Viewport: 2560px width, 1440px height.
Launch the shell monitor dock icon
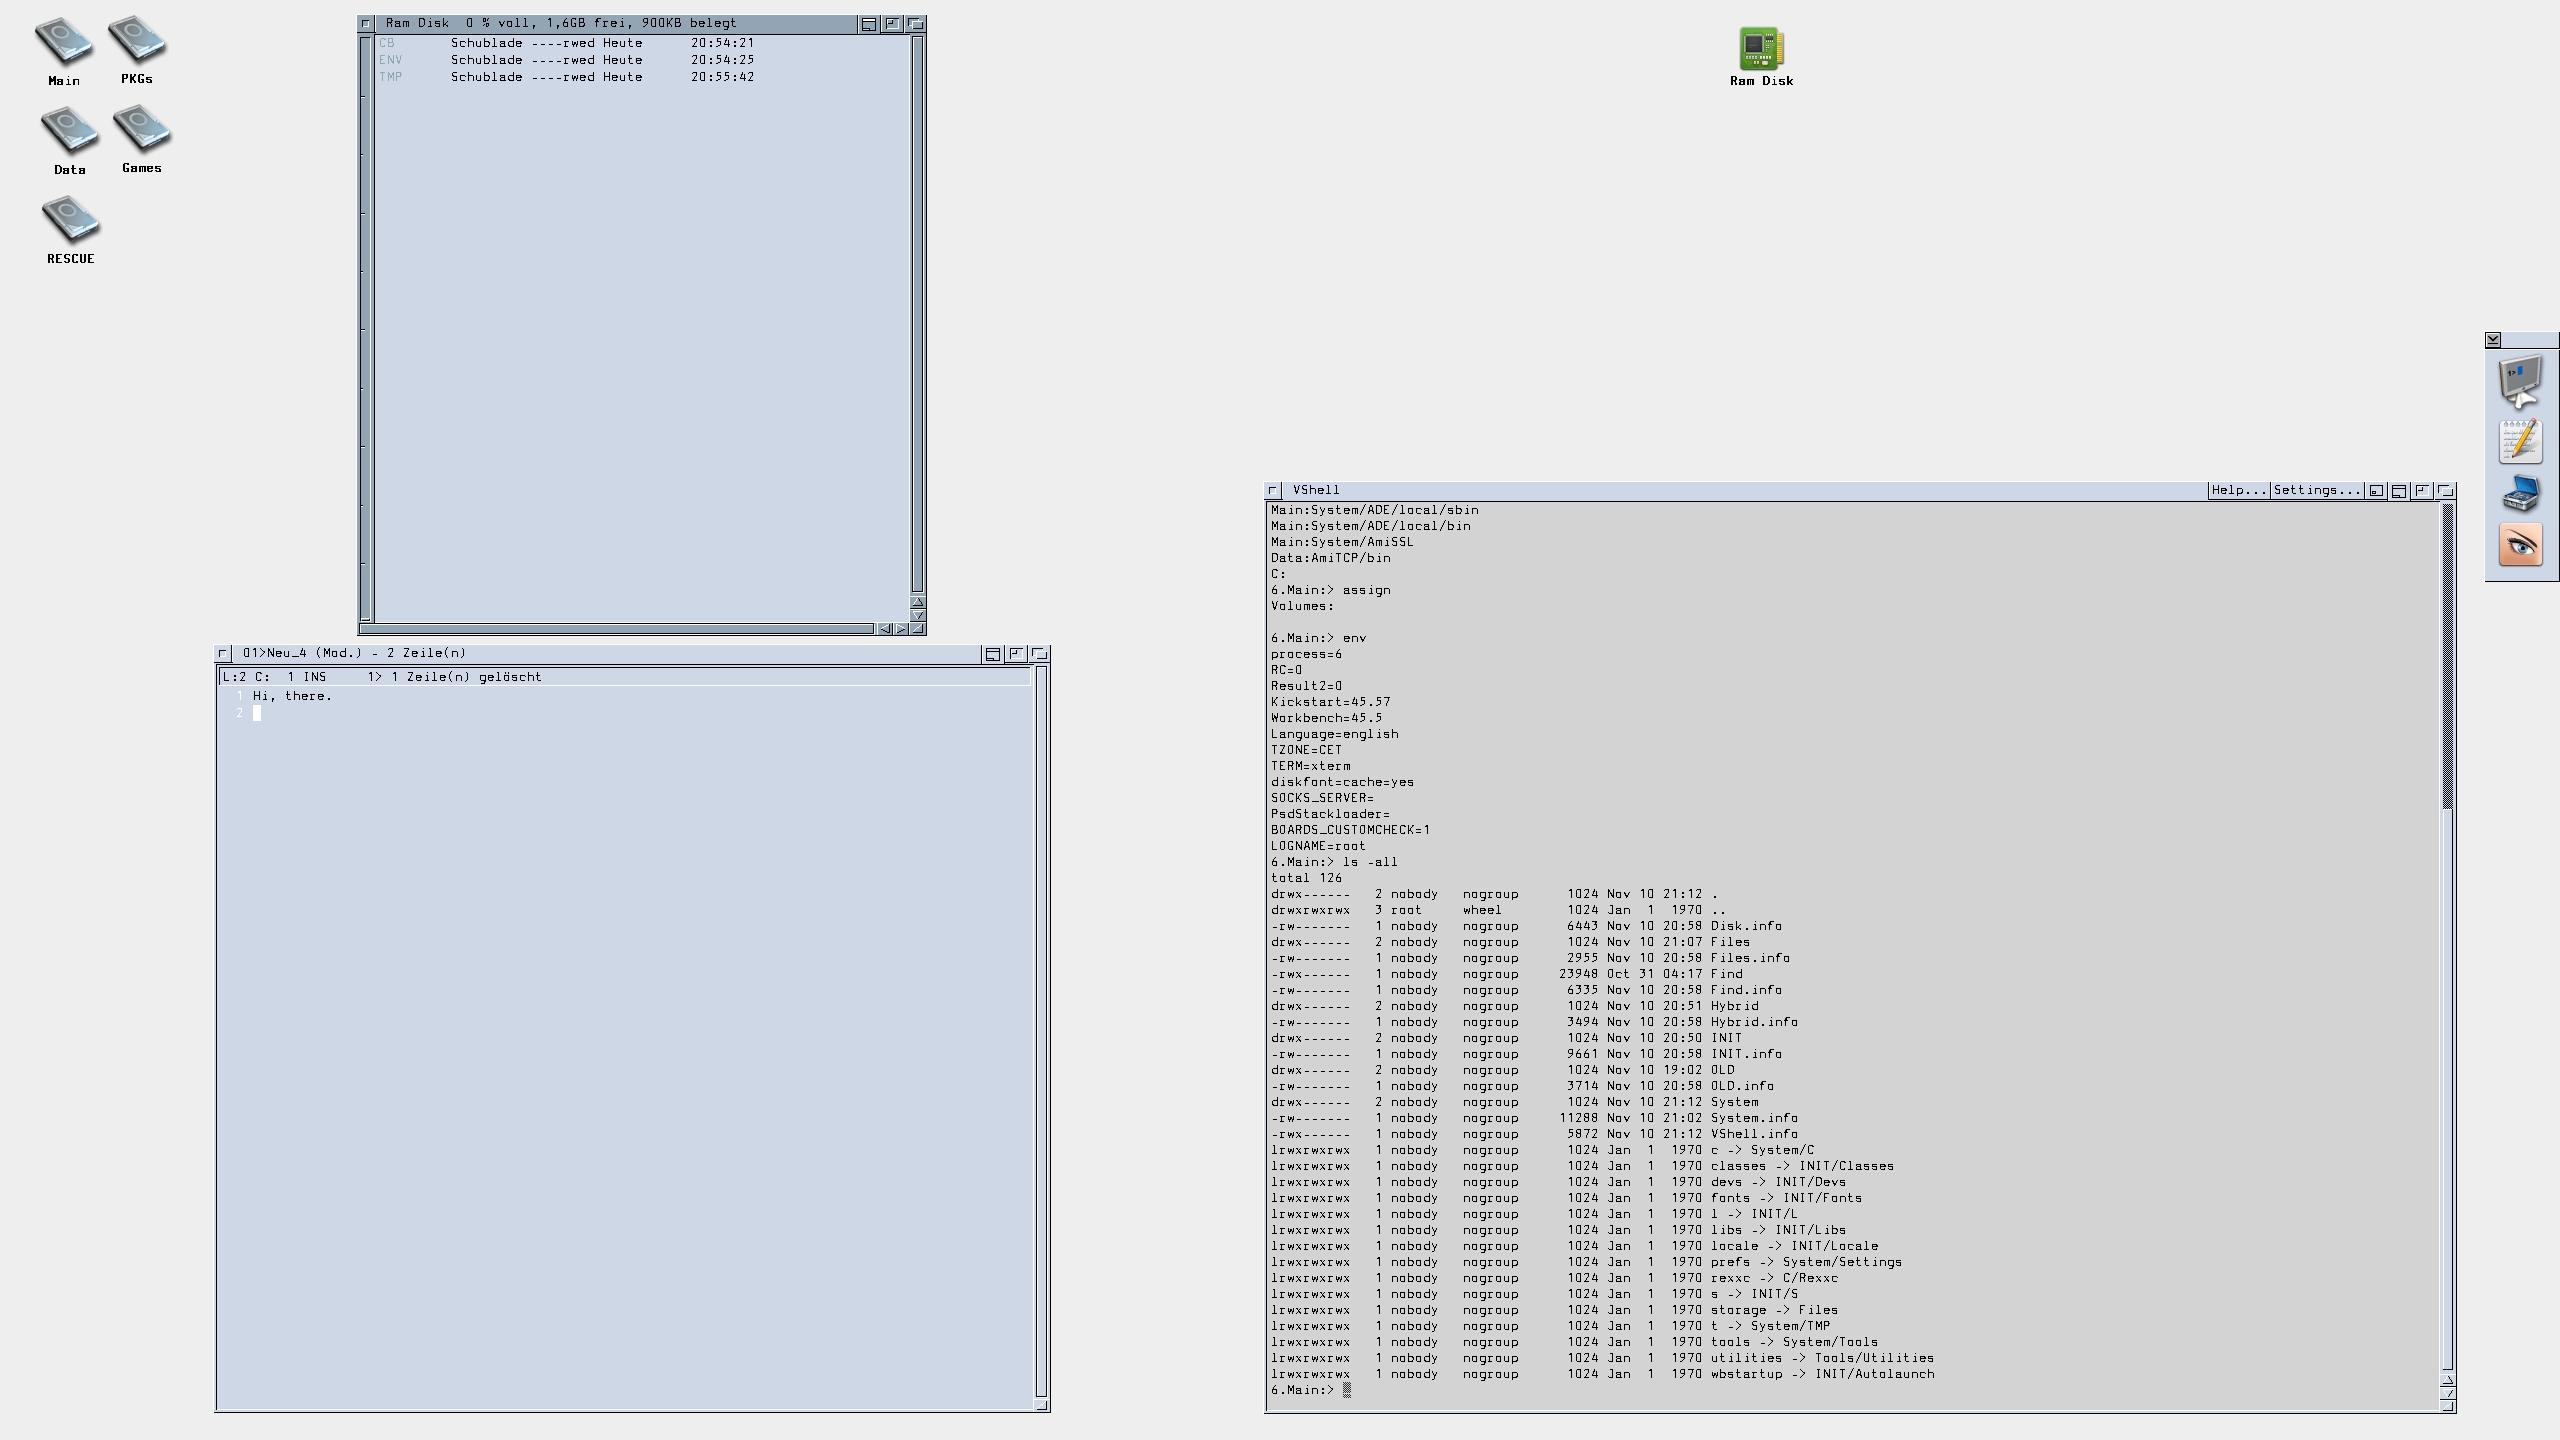(2520, 381)
